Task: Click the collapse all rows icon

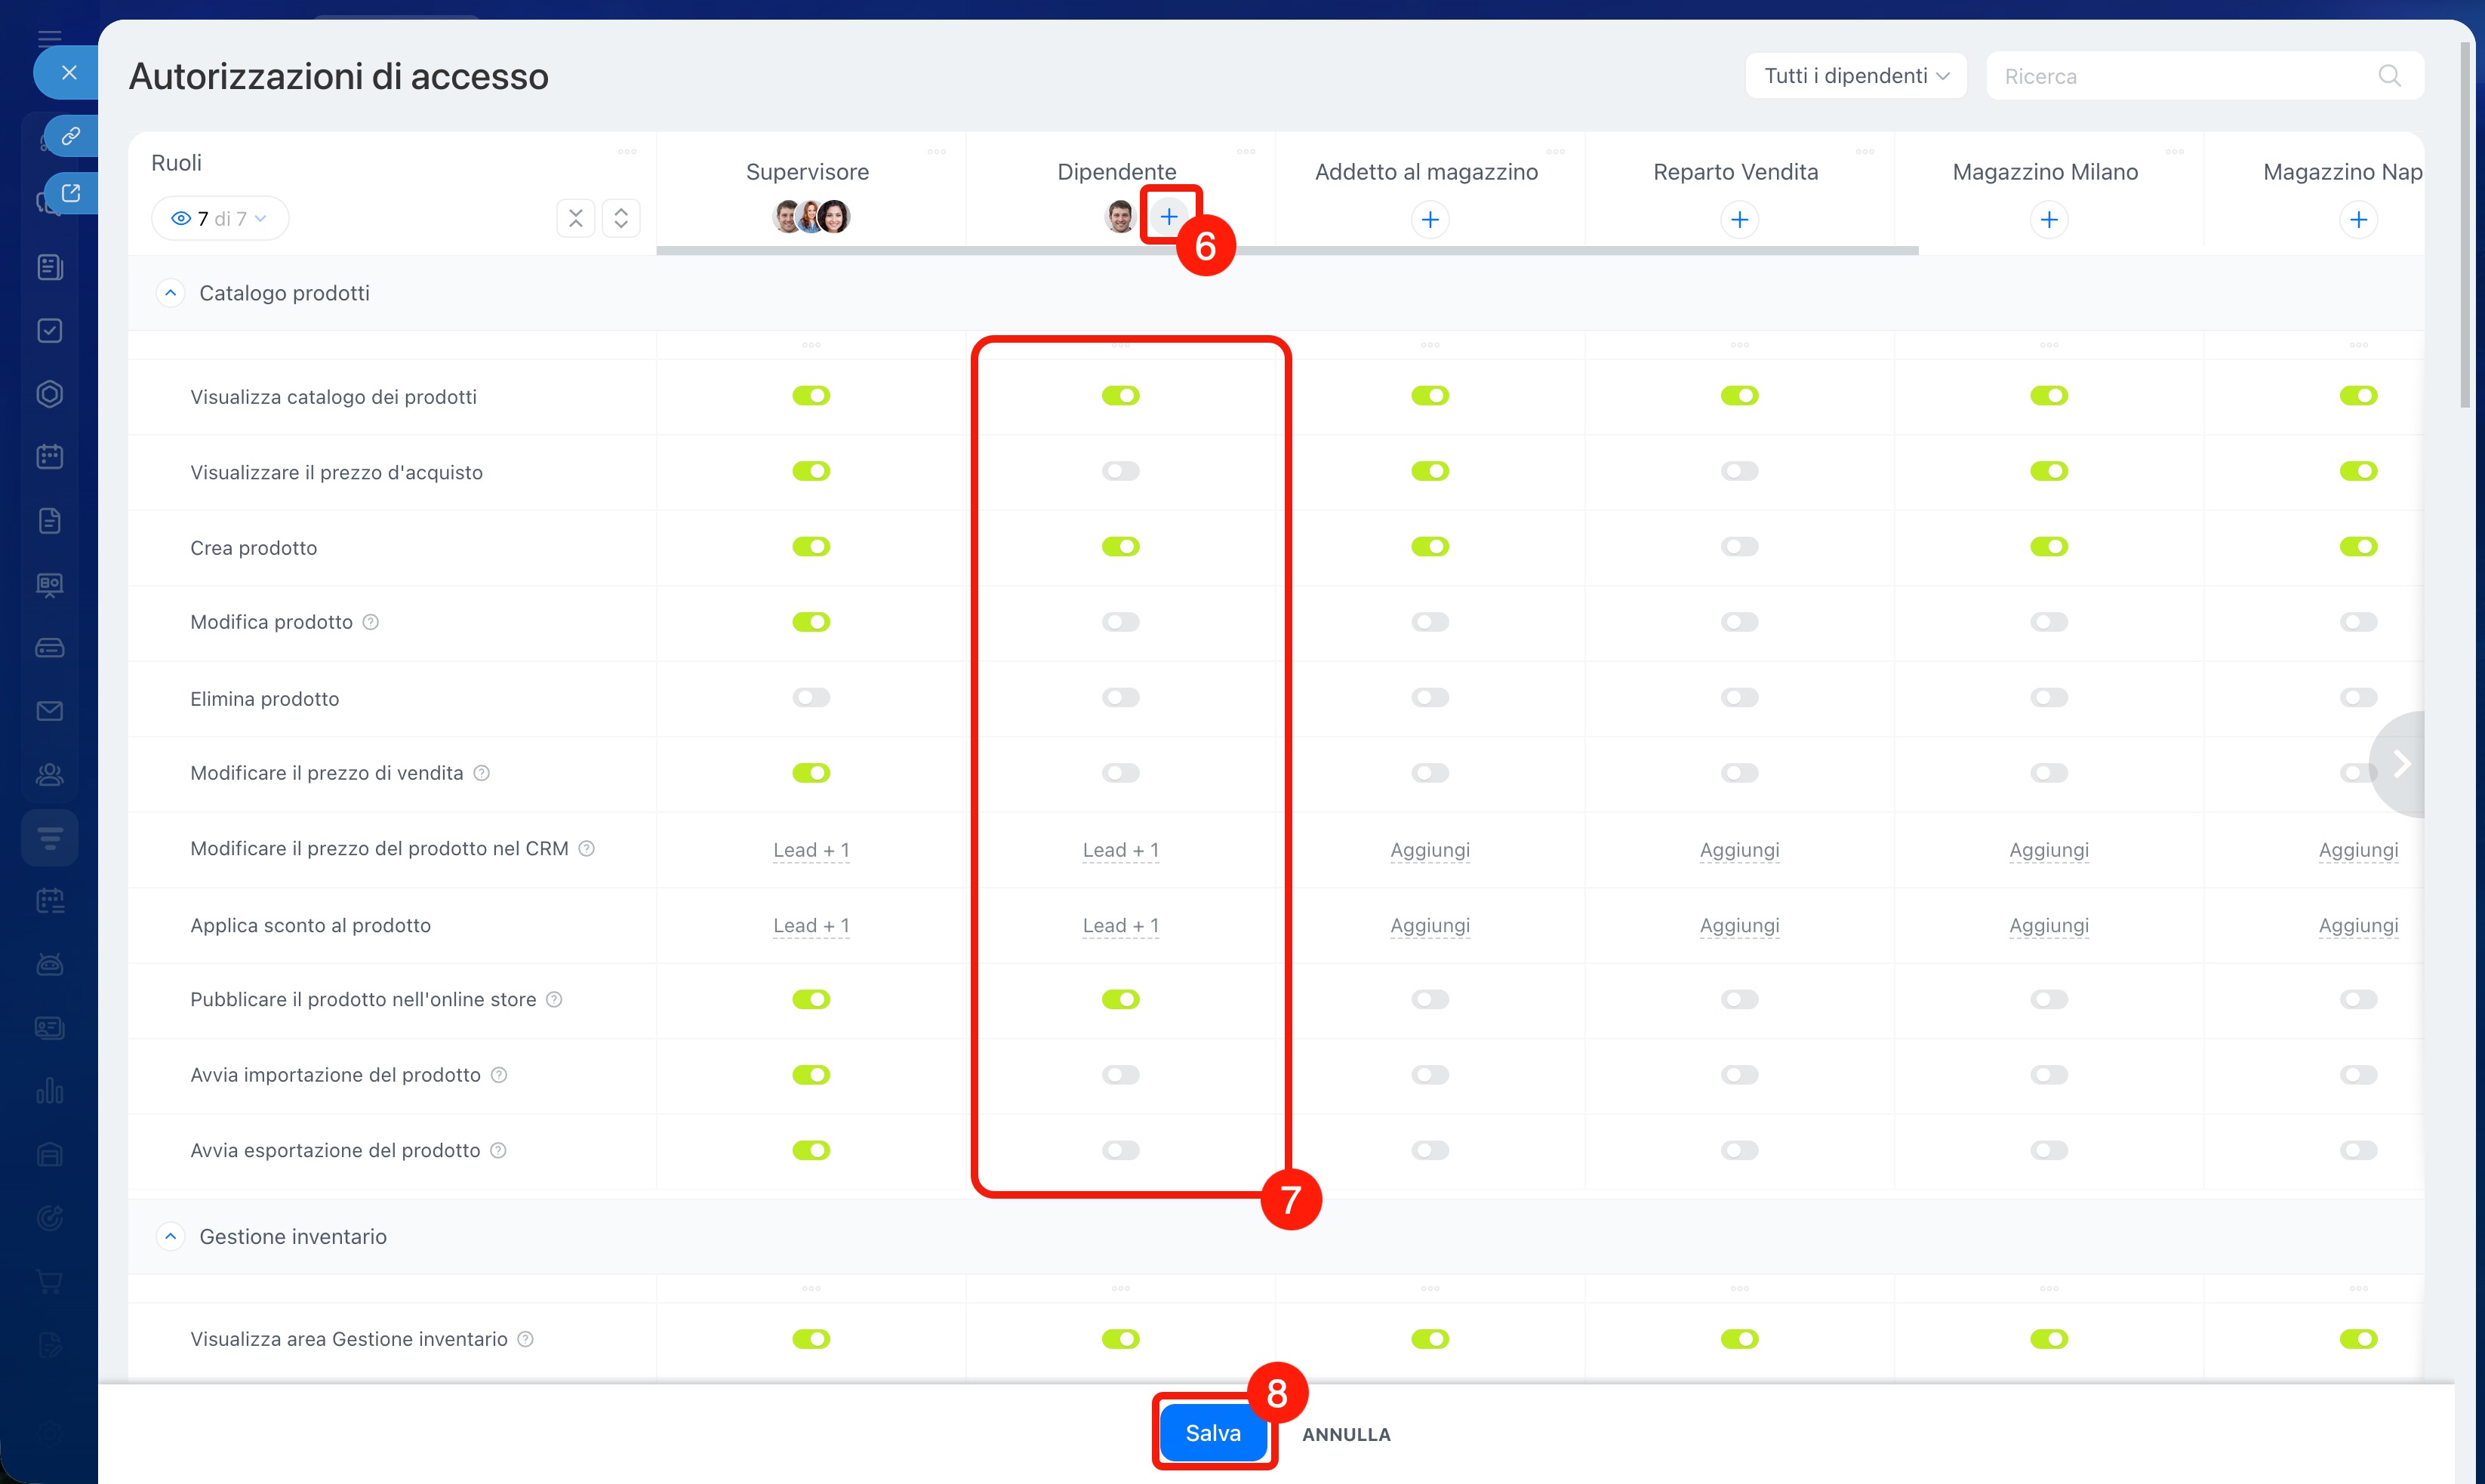Action: [575, 218]
